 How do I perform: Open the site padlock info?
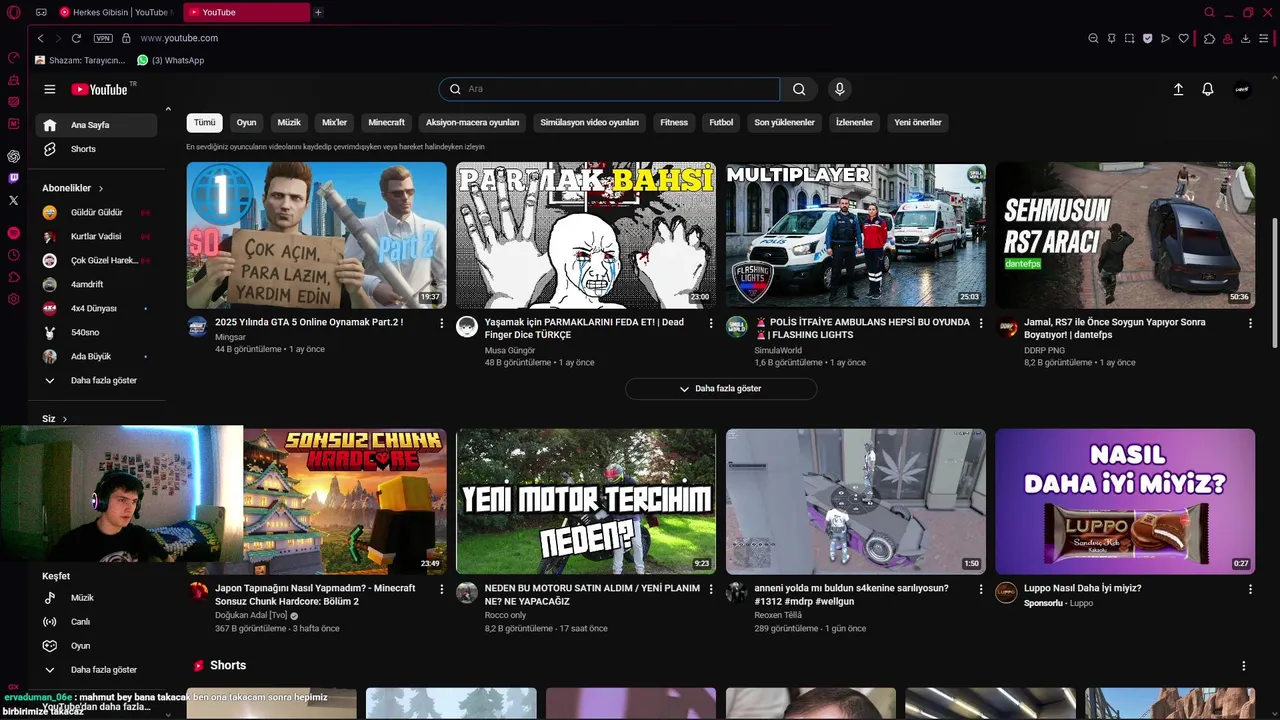126,38
